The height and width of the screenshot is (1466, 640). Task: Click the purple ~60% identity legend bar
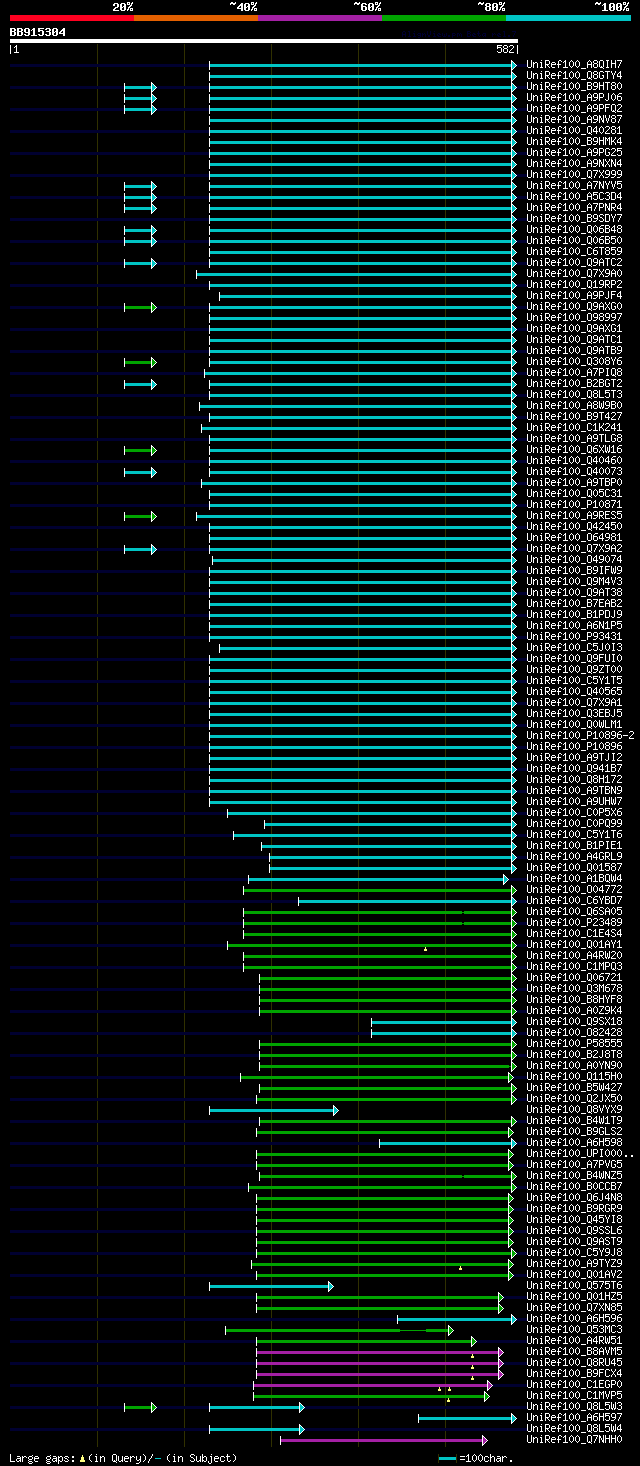tap(320, 18)
